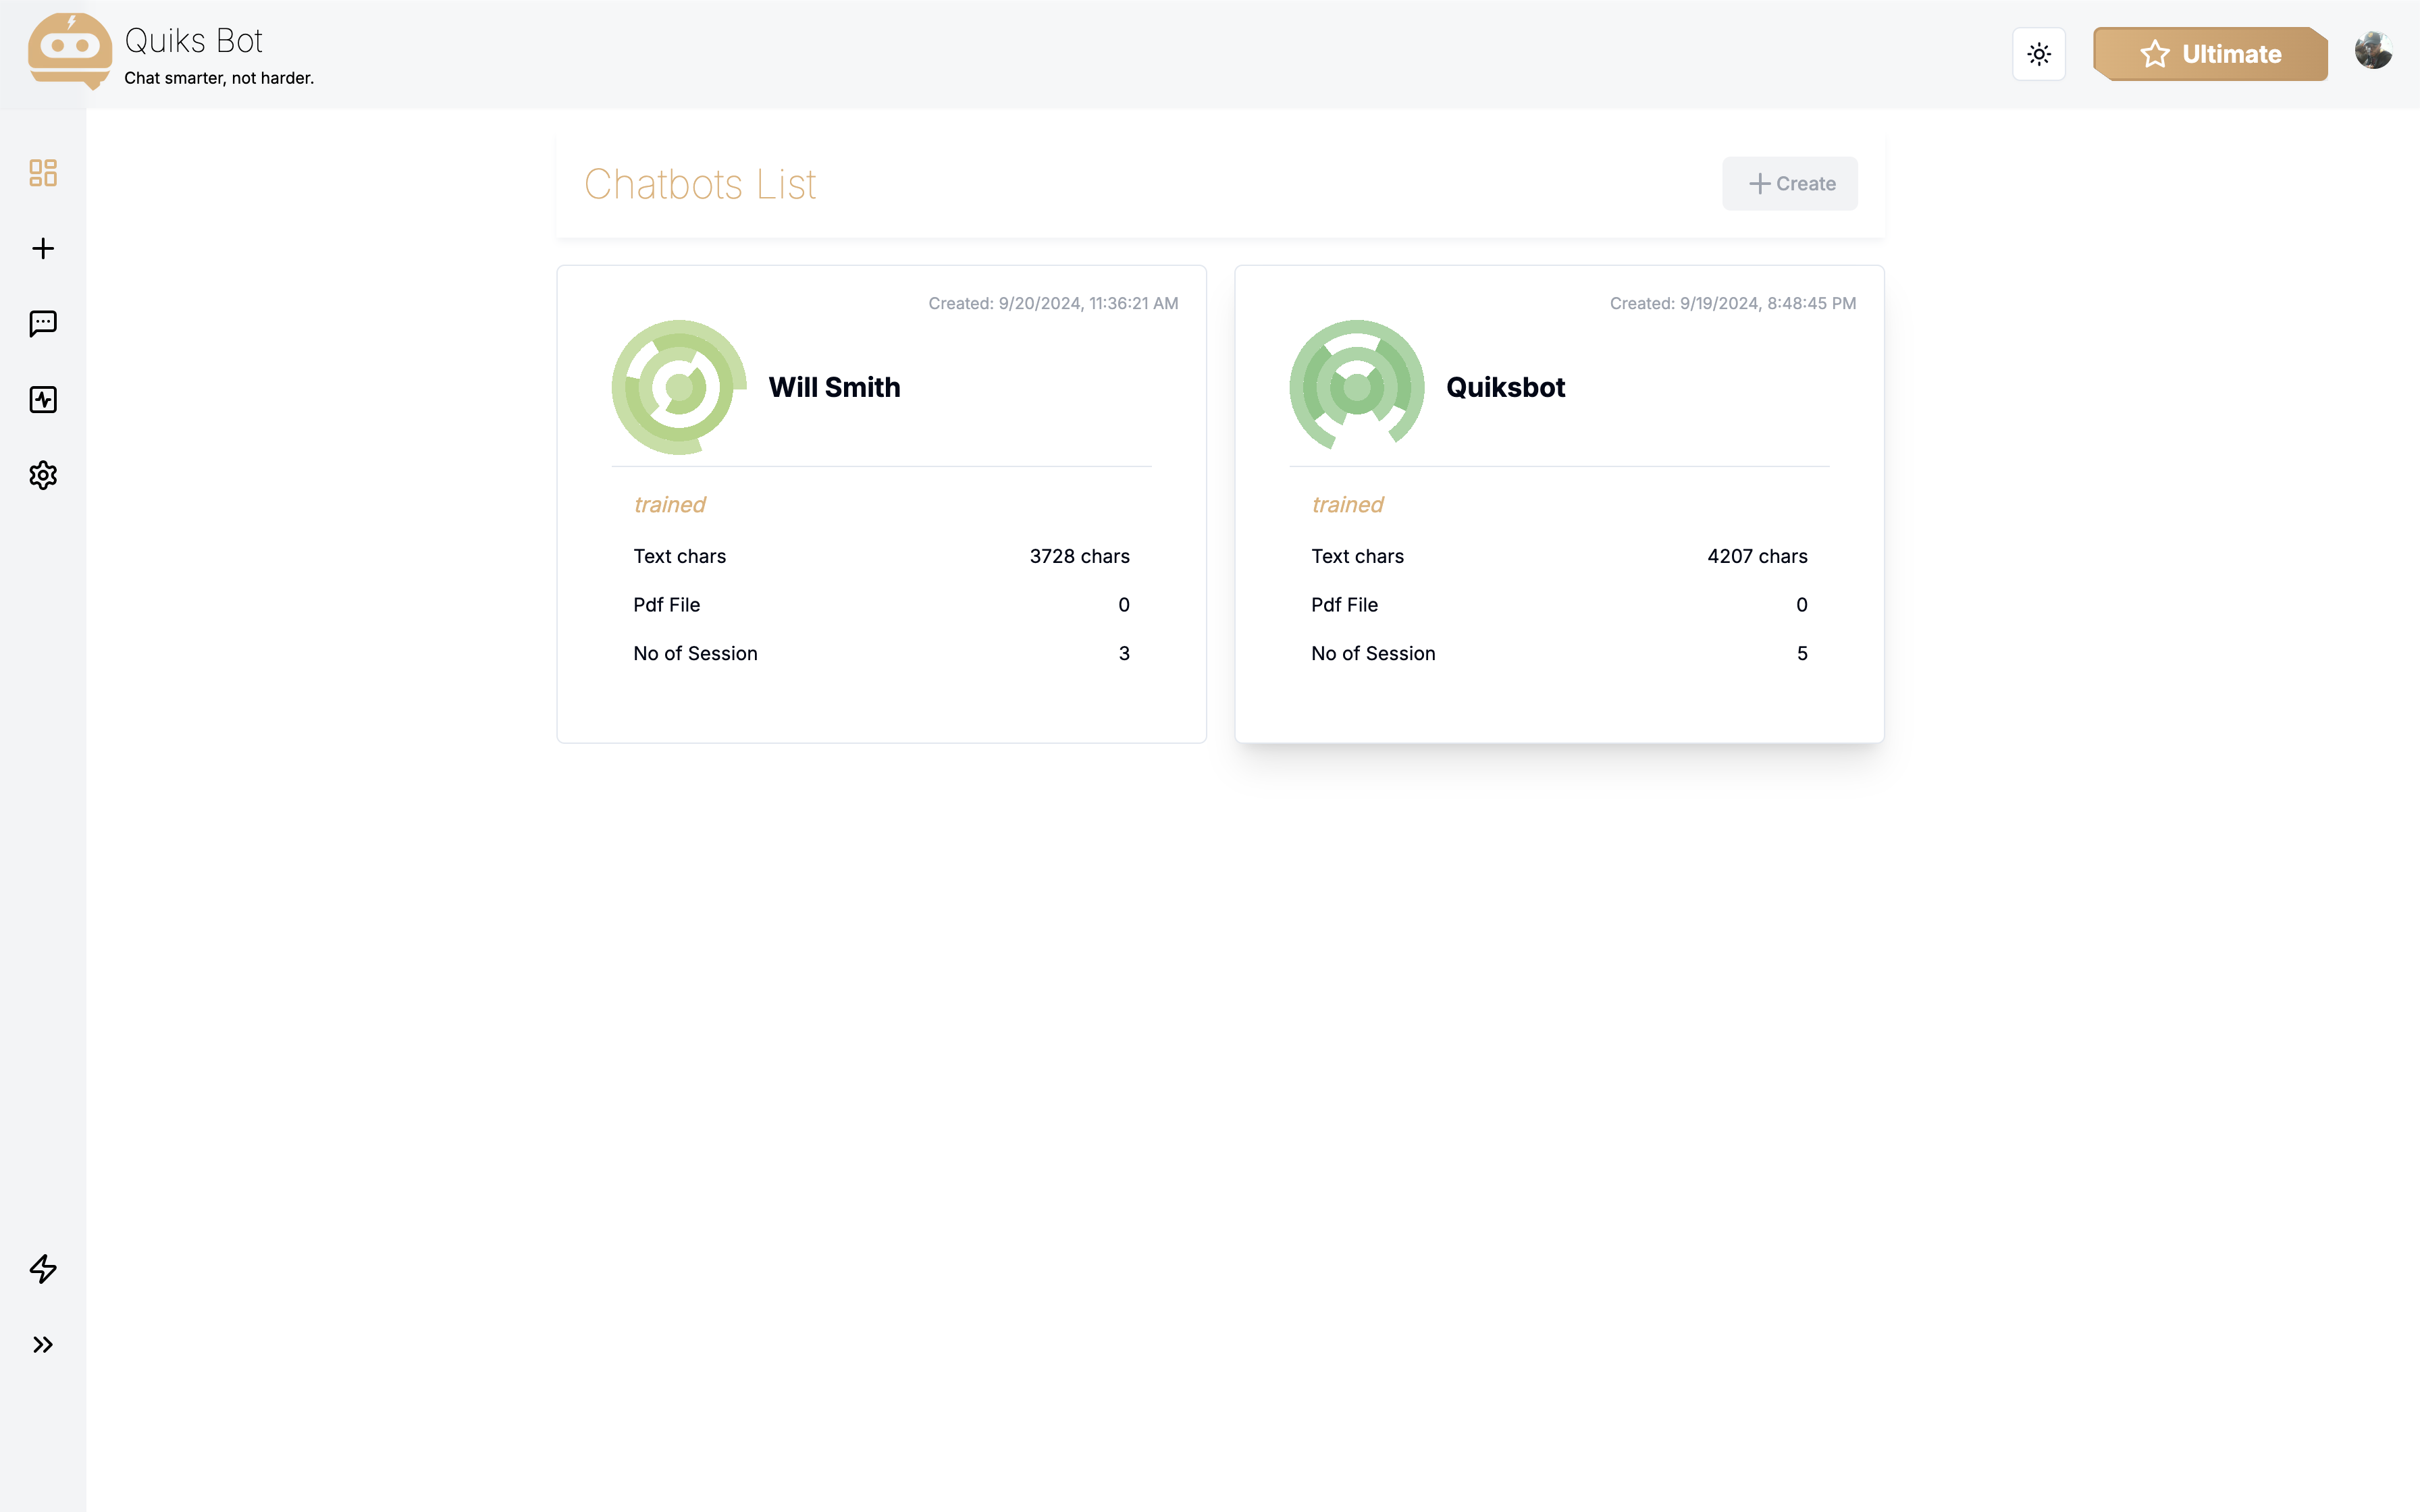The width and height of the screenshot is (2420, 1512).
Task: Click the plus icon in sidebar
Action: pos(43,249)
